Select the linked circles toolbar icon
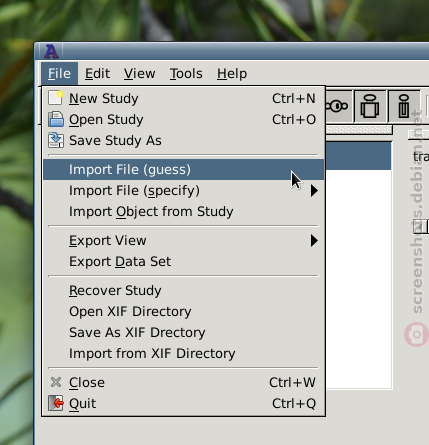The width and height of the screenshot is (429, 445). (x=337, y=107)
